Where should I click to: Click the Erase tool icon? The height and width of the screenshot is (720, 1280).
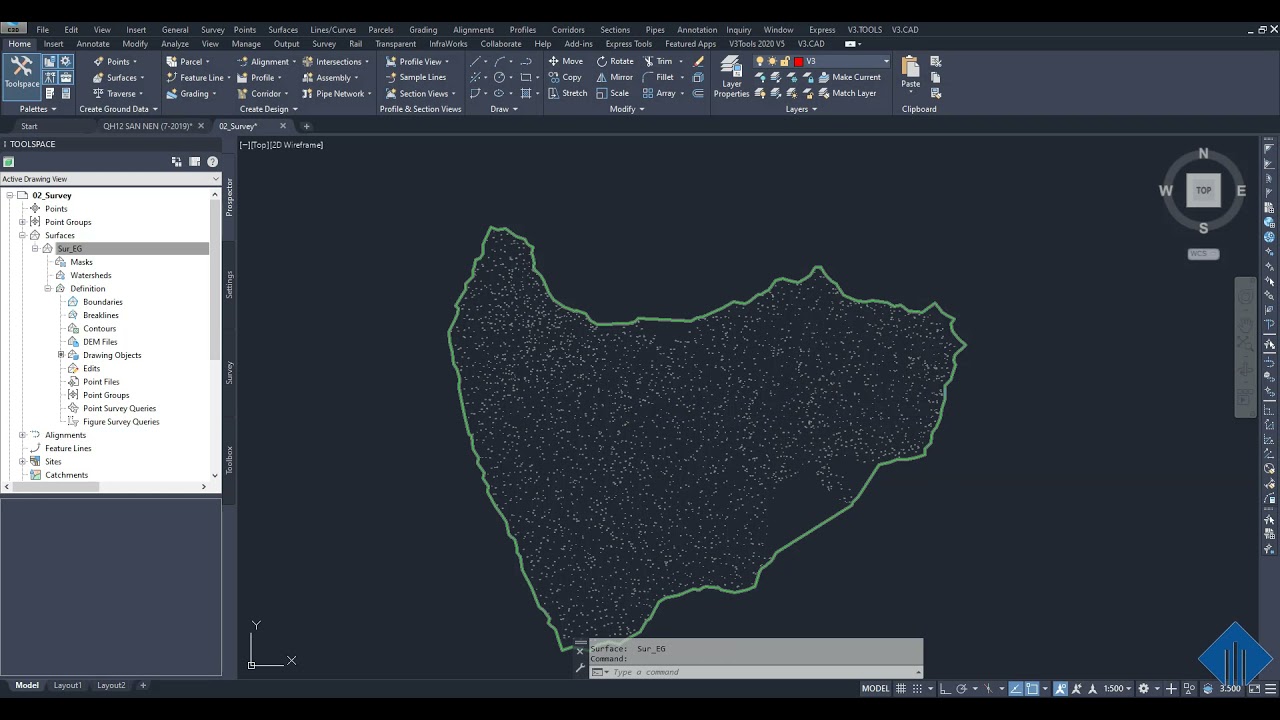pos(699,61)
